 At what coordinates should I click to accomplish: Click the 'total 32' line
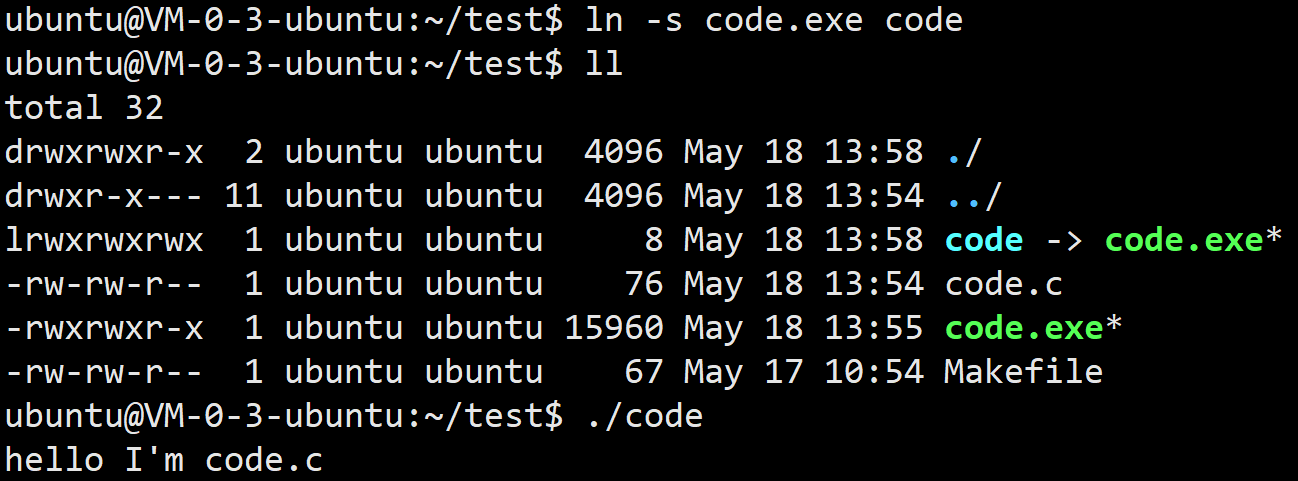pos(84,108)
